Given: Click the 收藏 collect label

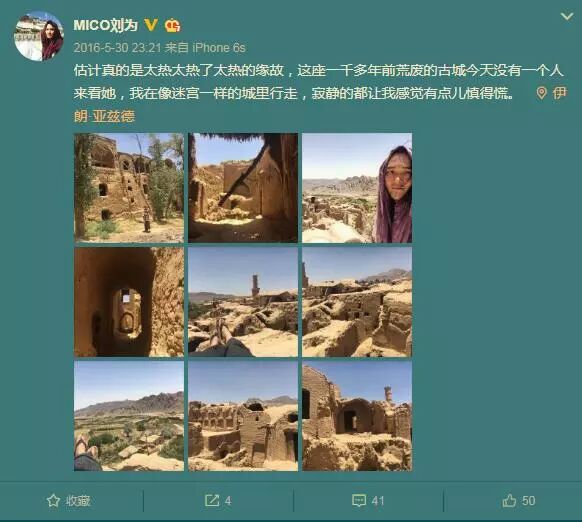Looking at the screenshot, I should [78, 500].
